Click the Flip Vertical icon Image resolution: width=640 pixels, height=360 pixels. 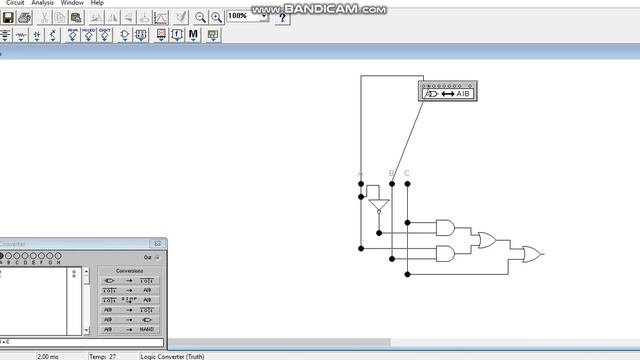click(x=128, y=18)
